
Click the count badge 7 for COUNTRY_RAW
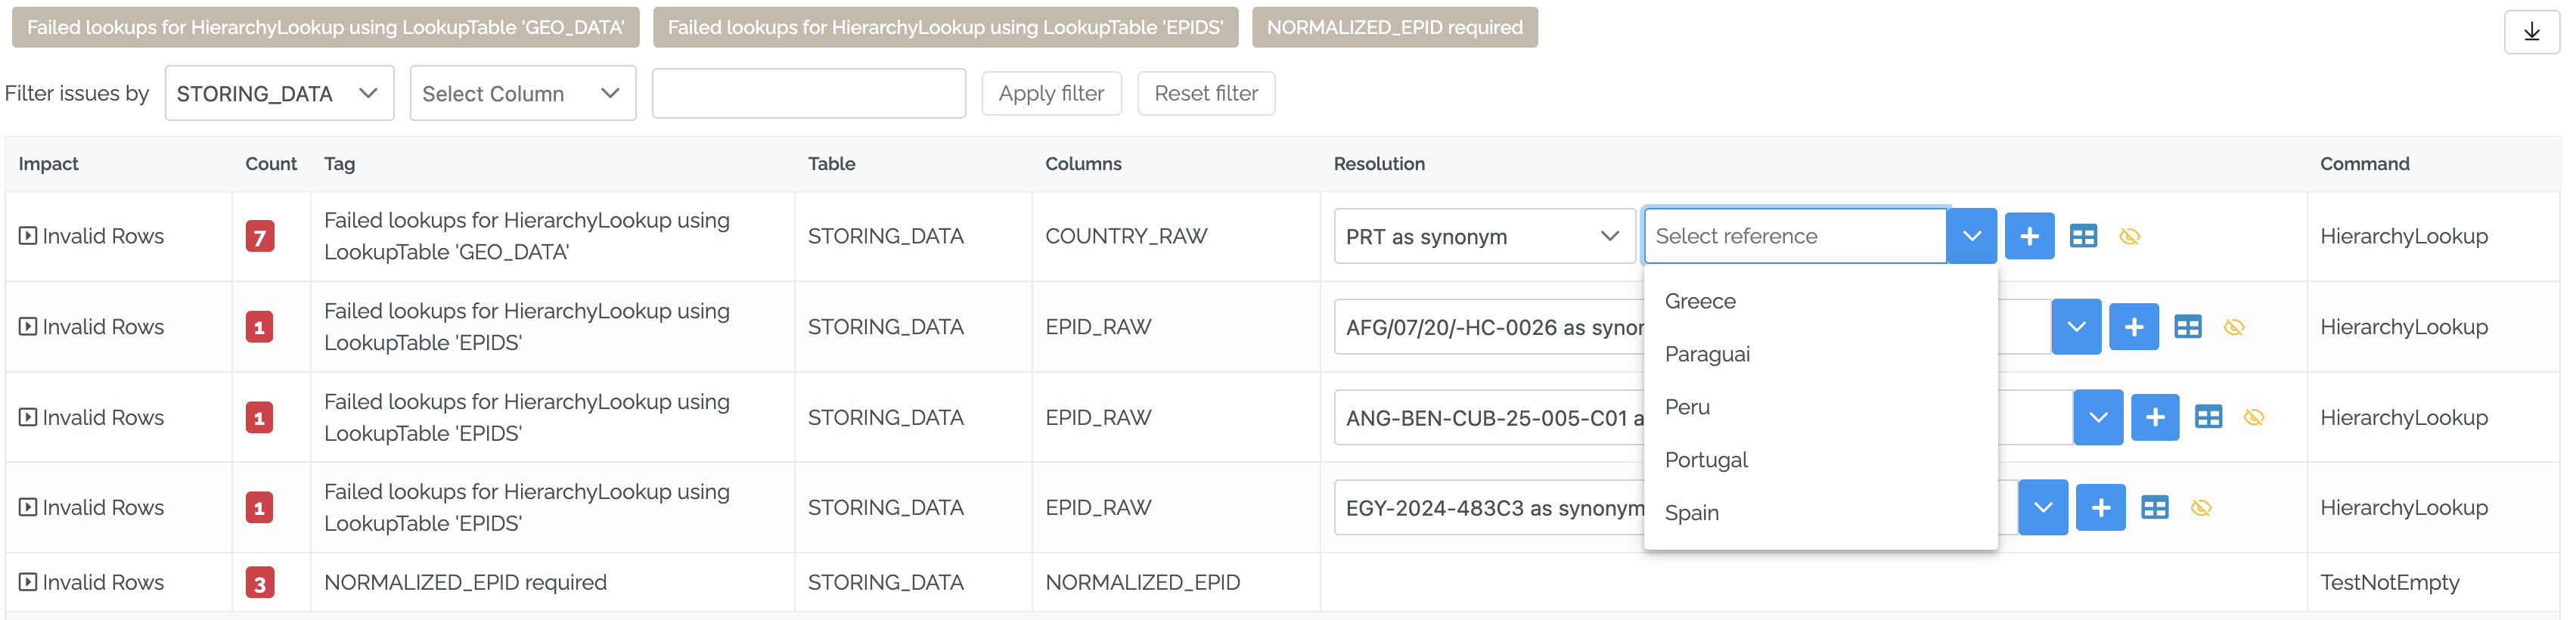tap(260, 237)
